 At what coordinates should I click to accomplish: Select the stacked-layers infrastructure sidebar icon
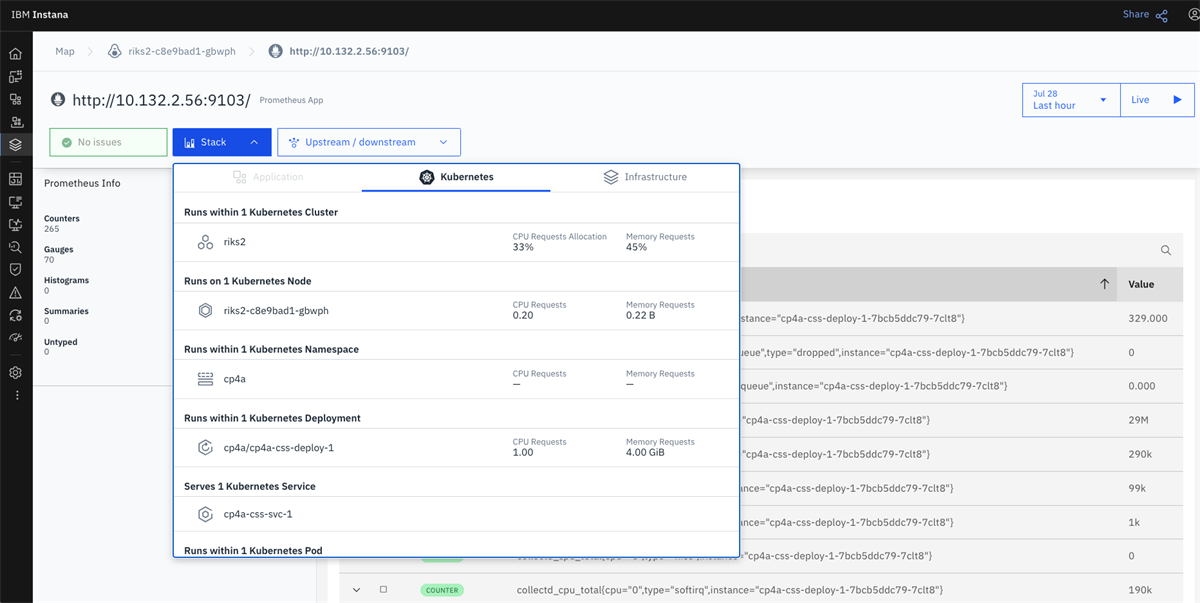coord(15,145)
